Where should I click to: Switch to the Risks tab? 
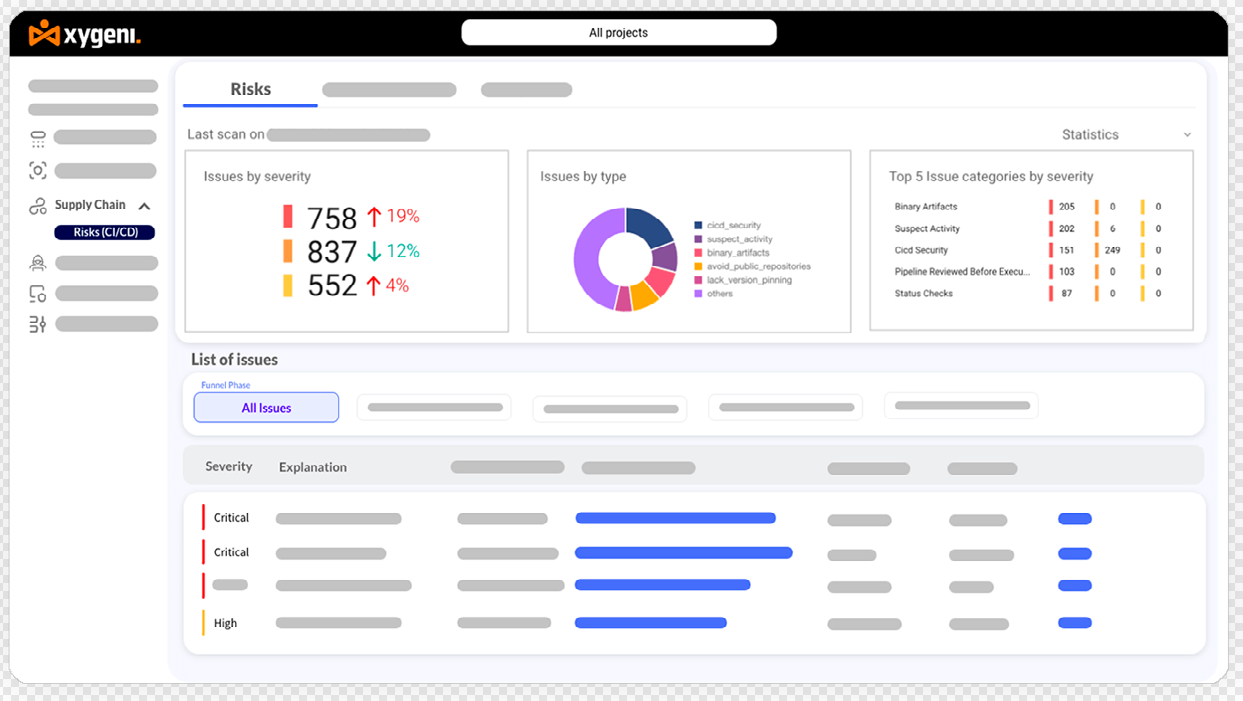click(x=250, y=89)
